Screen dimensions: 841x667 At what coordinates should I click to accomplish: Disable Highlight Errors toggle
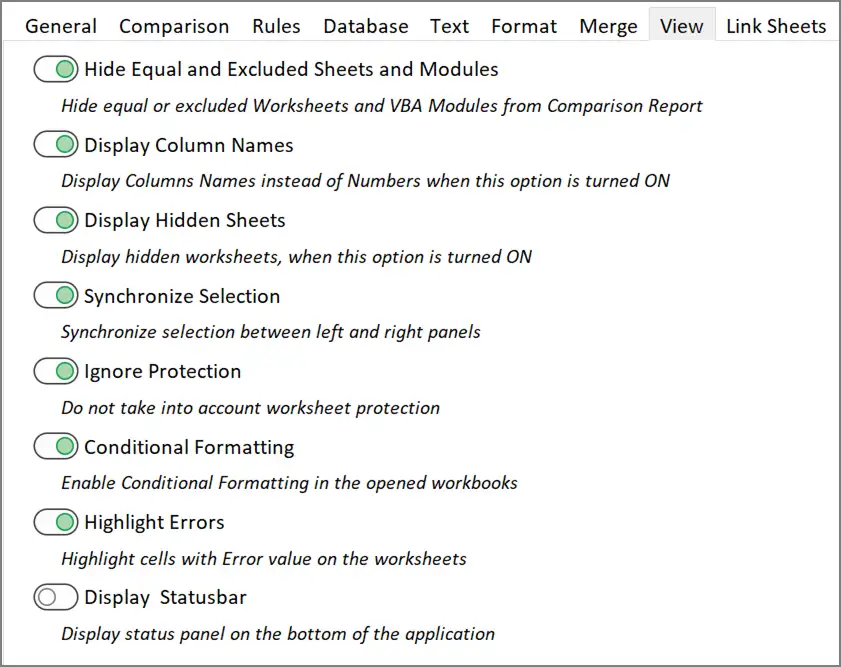click(56, 522)
